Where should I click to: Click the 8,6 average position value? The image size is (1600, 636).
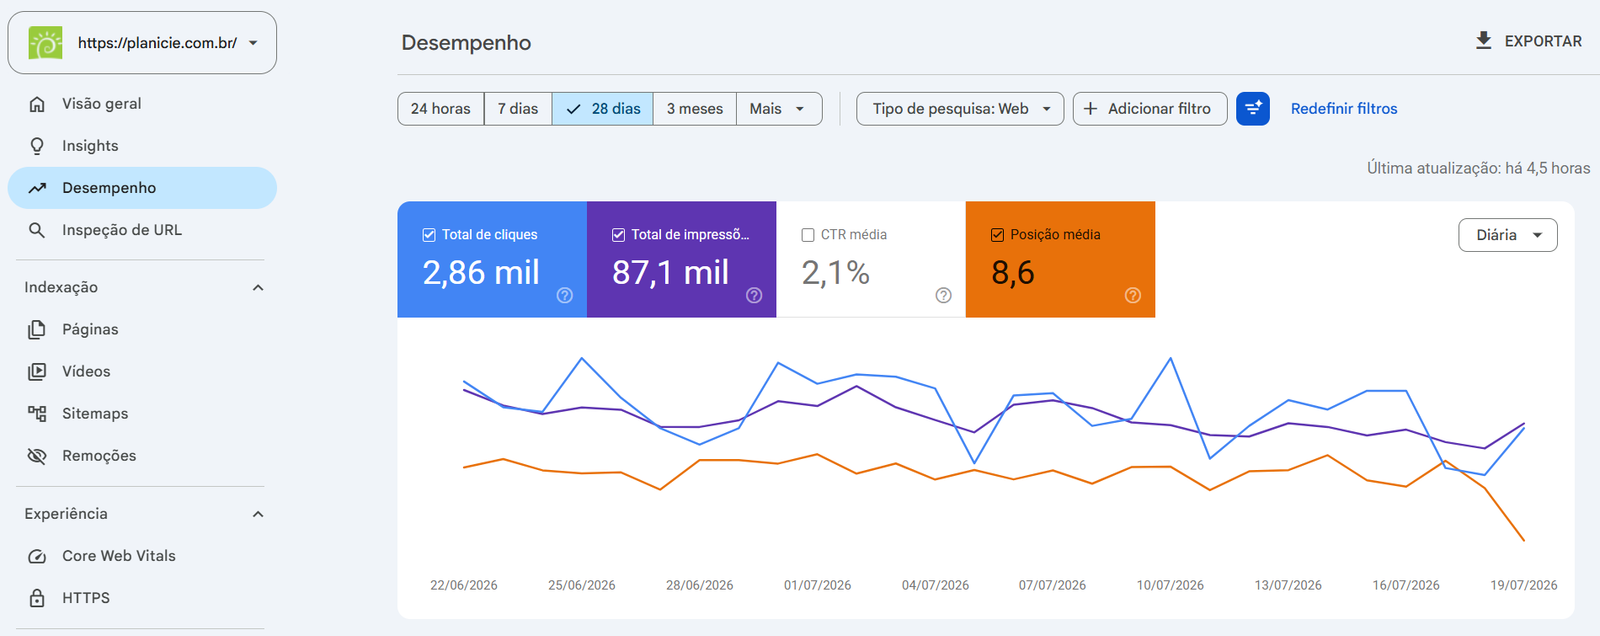tap(1013, 272)
